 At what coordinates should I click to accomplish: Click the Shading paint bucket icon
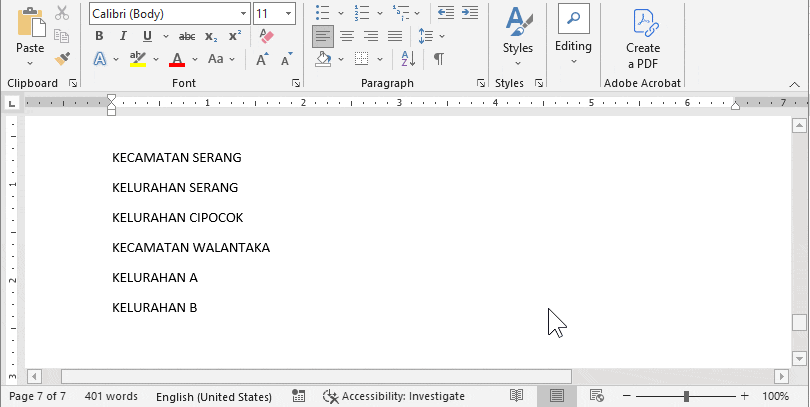pos(323,59)
